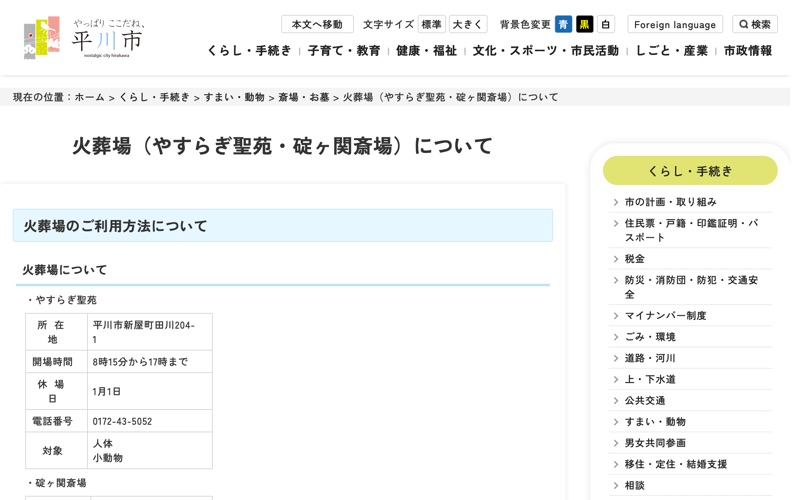Click the ・やすらぎ聖苑 label
The image size is (800, 500).
62,299
